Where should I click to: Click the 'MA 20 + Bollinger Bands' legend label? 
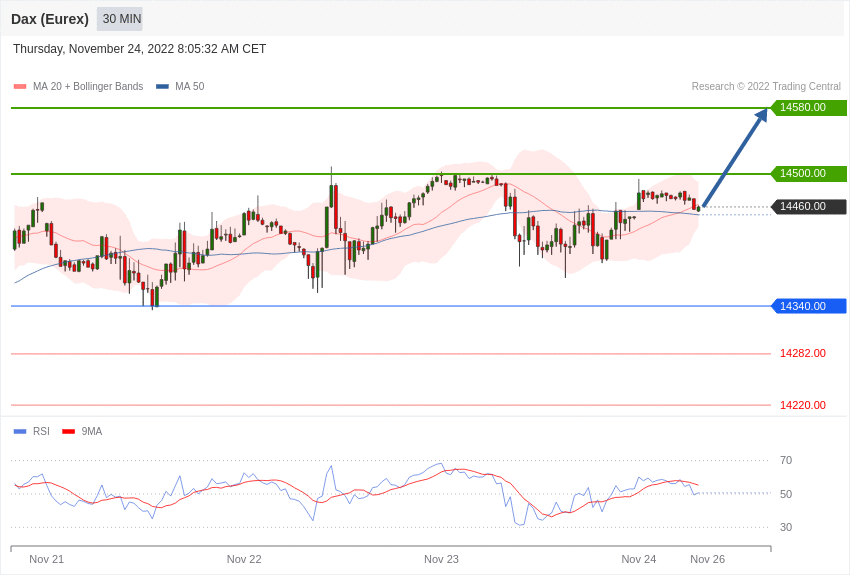pos(88,87)
